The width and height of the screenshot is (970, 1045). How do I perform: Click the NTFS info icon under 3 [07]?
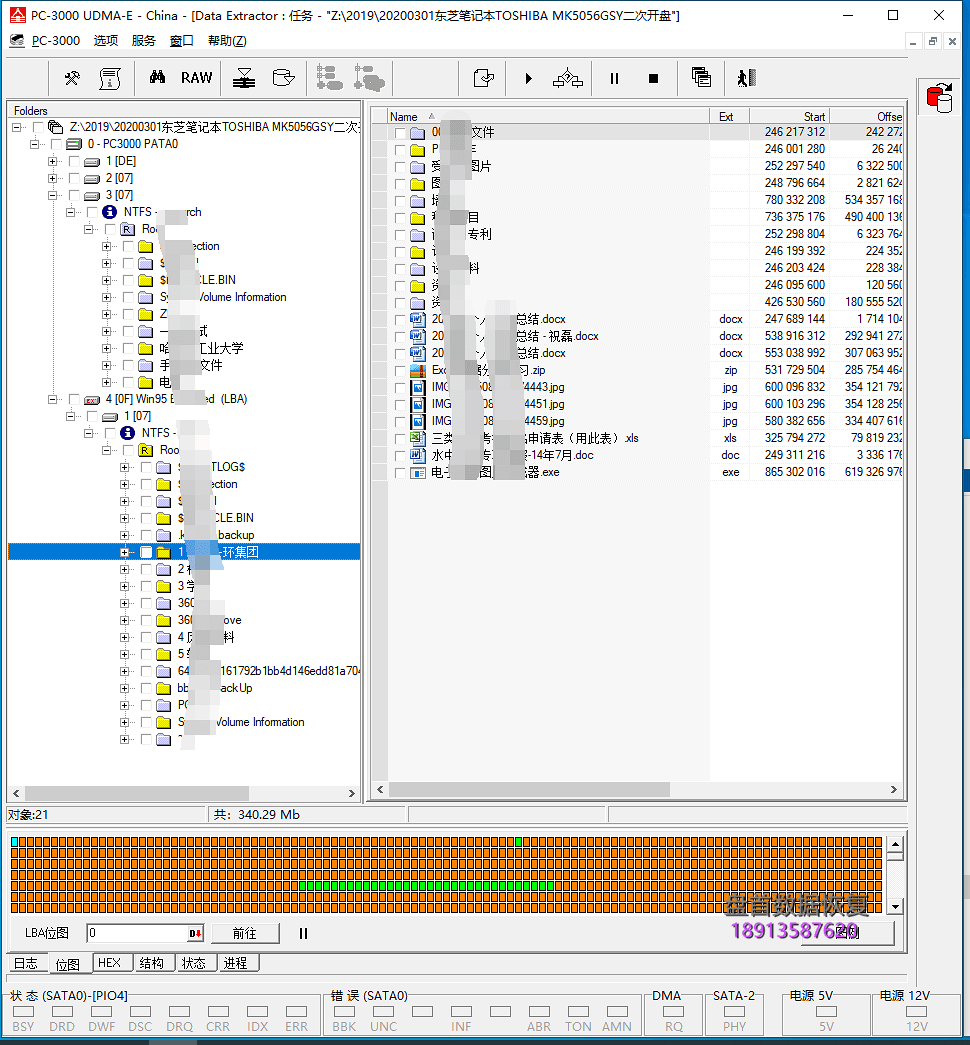[109, 212]
